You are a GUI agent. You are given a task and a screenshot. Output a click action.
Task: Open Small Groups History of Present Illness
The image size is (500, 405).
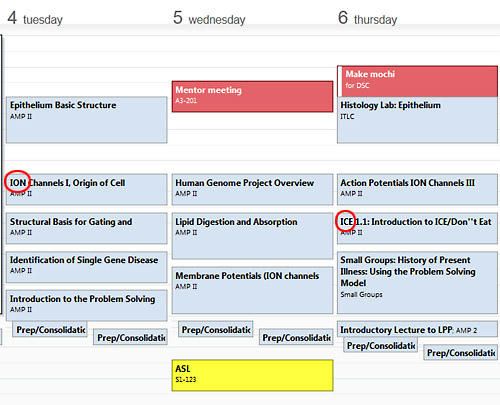[417, 283]
